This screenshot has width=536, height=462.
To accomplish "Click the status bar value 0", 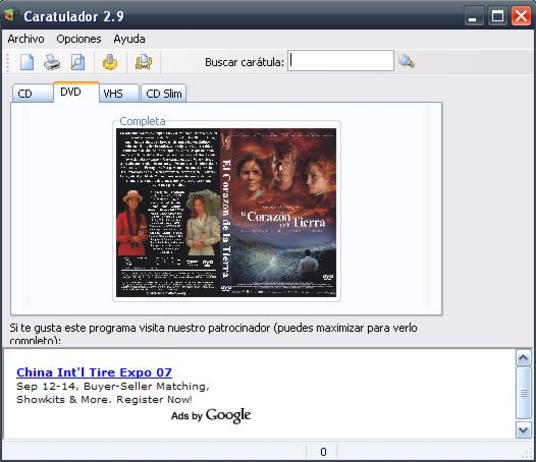I will point(323,452).
